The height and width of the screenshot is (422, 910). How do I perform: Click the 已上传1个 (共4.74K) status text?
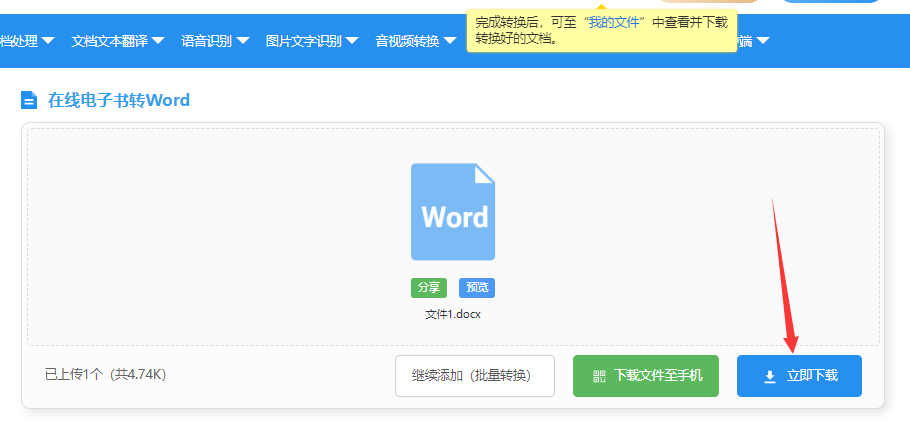coord(106,375)
